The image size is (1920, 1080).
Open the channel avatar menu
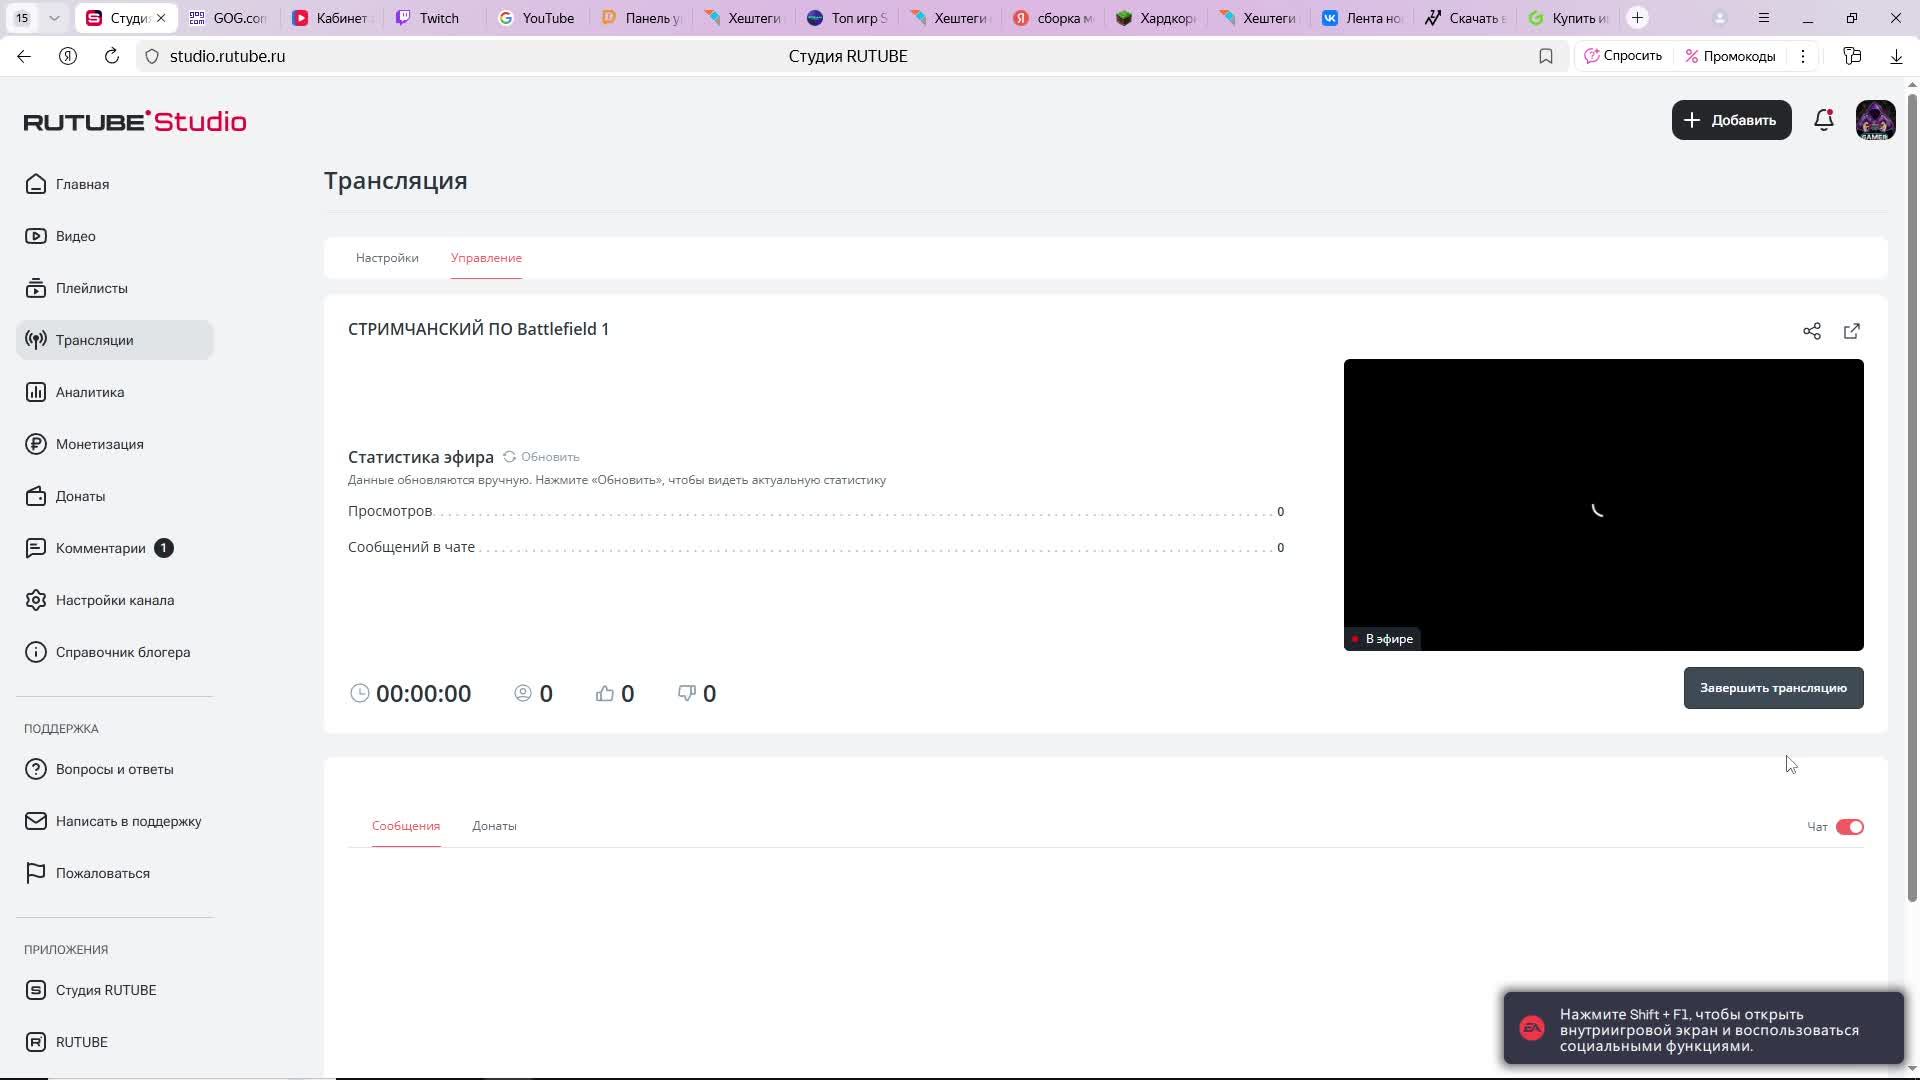(1875, 120)
